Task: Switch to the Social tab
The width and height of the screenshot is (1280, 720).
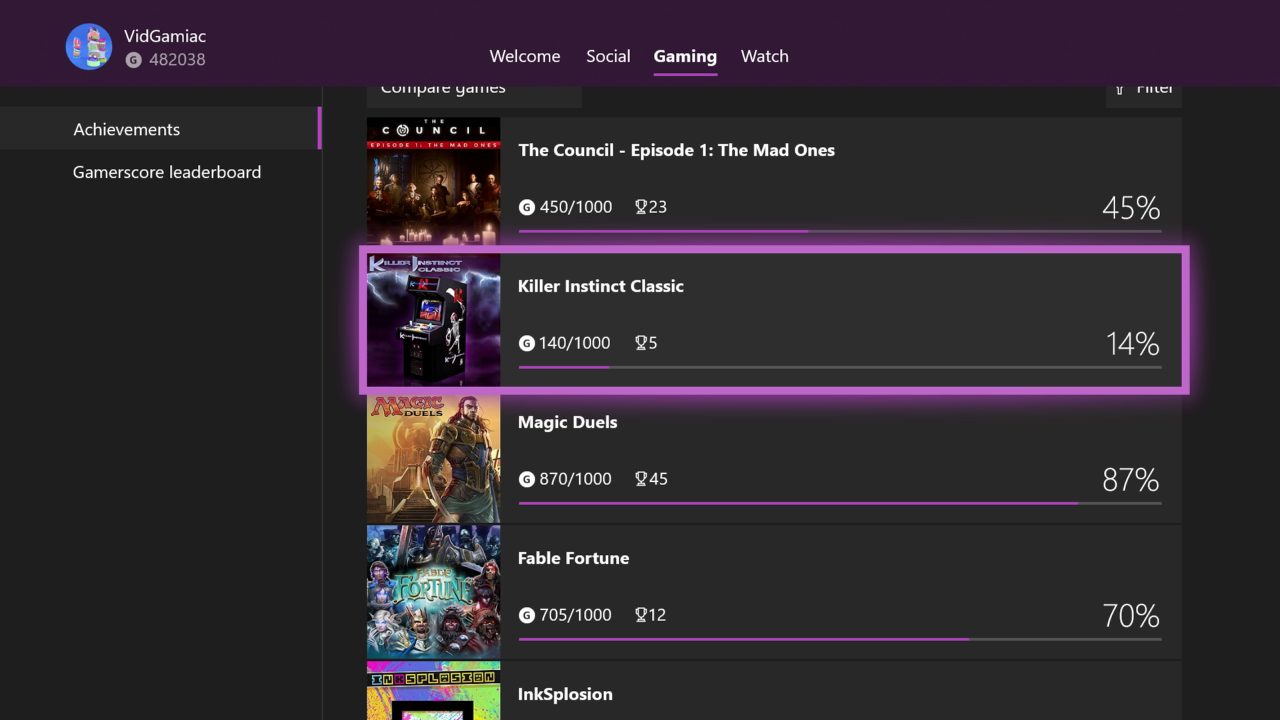Action: click(608, 57)
